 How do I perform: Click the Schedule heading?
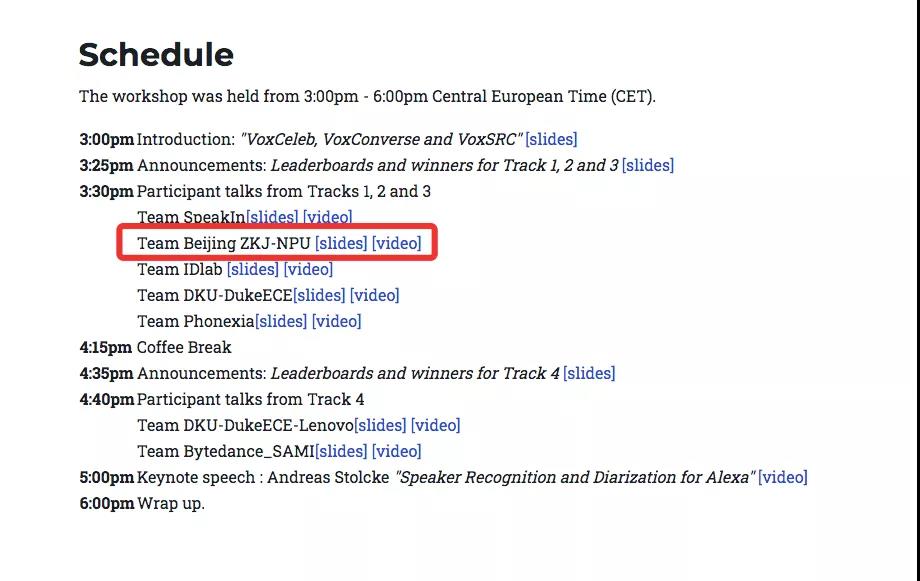pyautogui.click(x=156, y=54)
